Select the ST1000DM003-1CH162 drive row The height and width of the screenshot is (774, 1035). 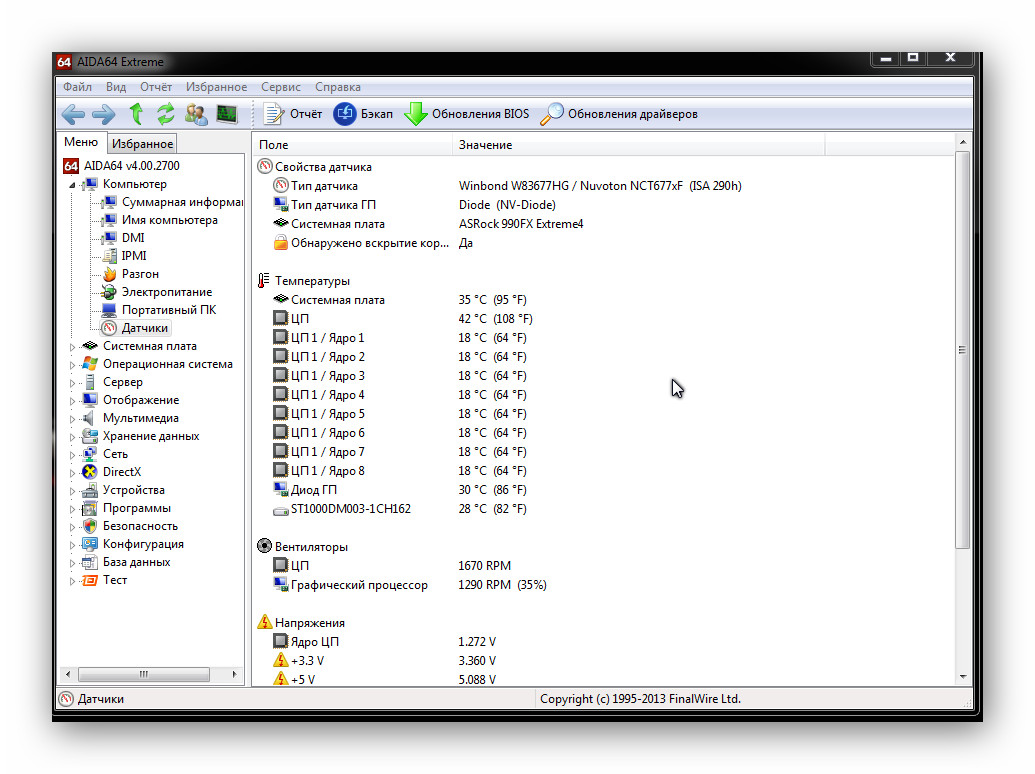click(399, 509)
